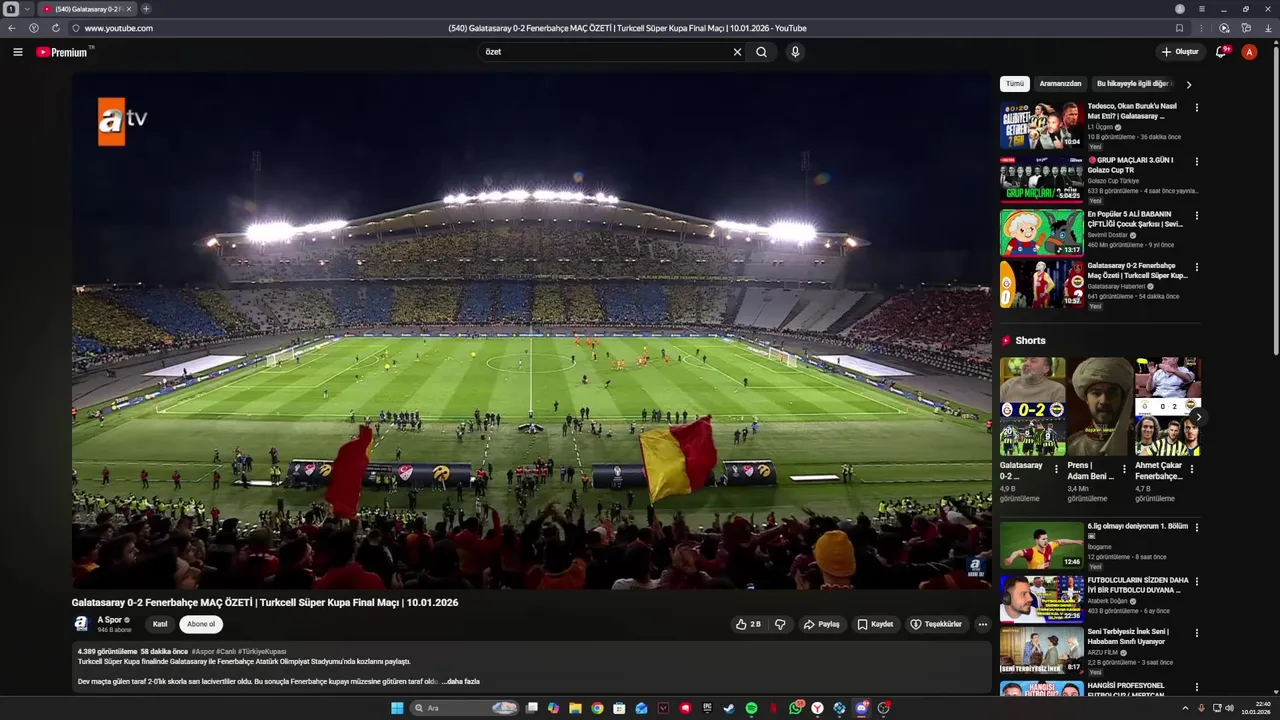The image size is (1280, 720).
Task: Open the Seni Terbiyesiz İnek Seni thumbnail
Action: click(x=1042, y=649)
